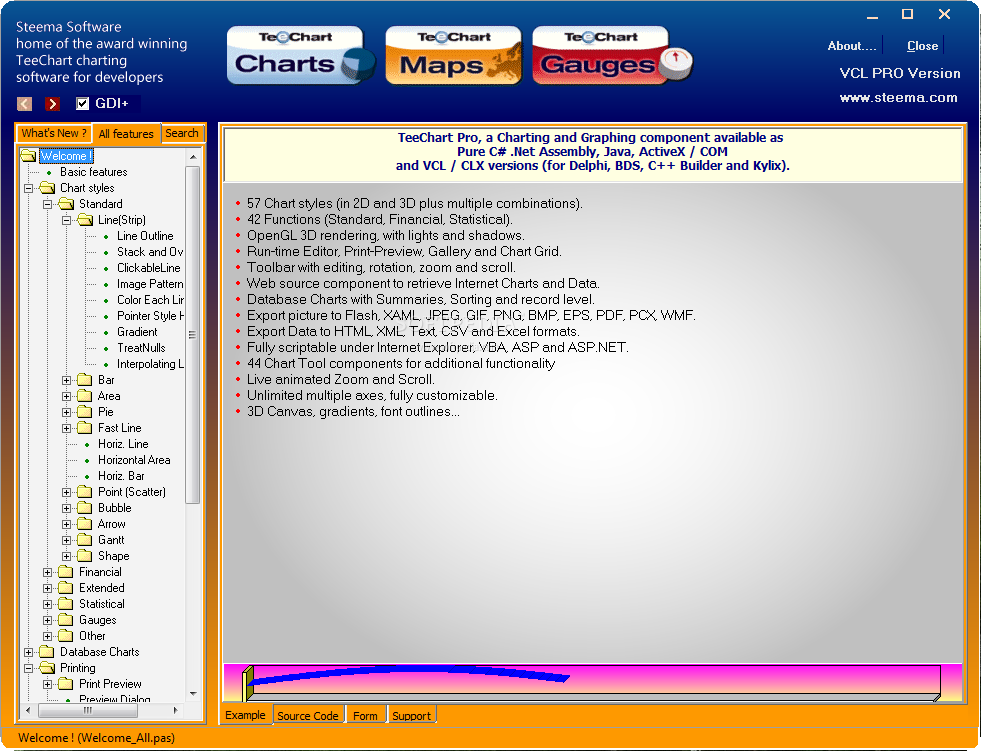Viewport: 981px width, 751px height.
Task: Click tree horizontal scrollbar right arrow
Action: tap(176, 710)
